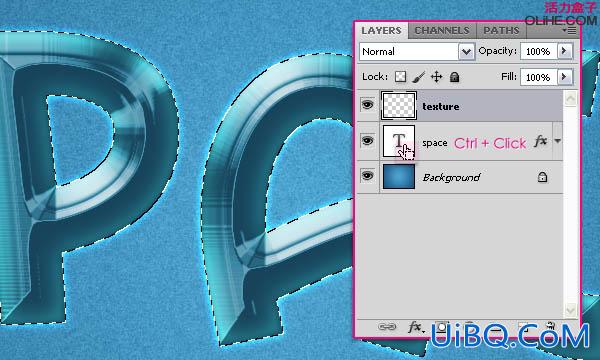600x360 pixels.
Task: Click the lock image pixels brush icon
Action: (x=419, y=77)
